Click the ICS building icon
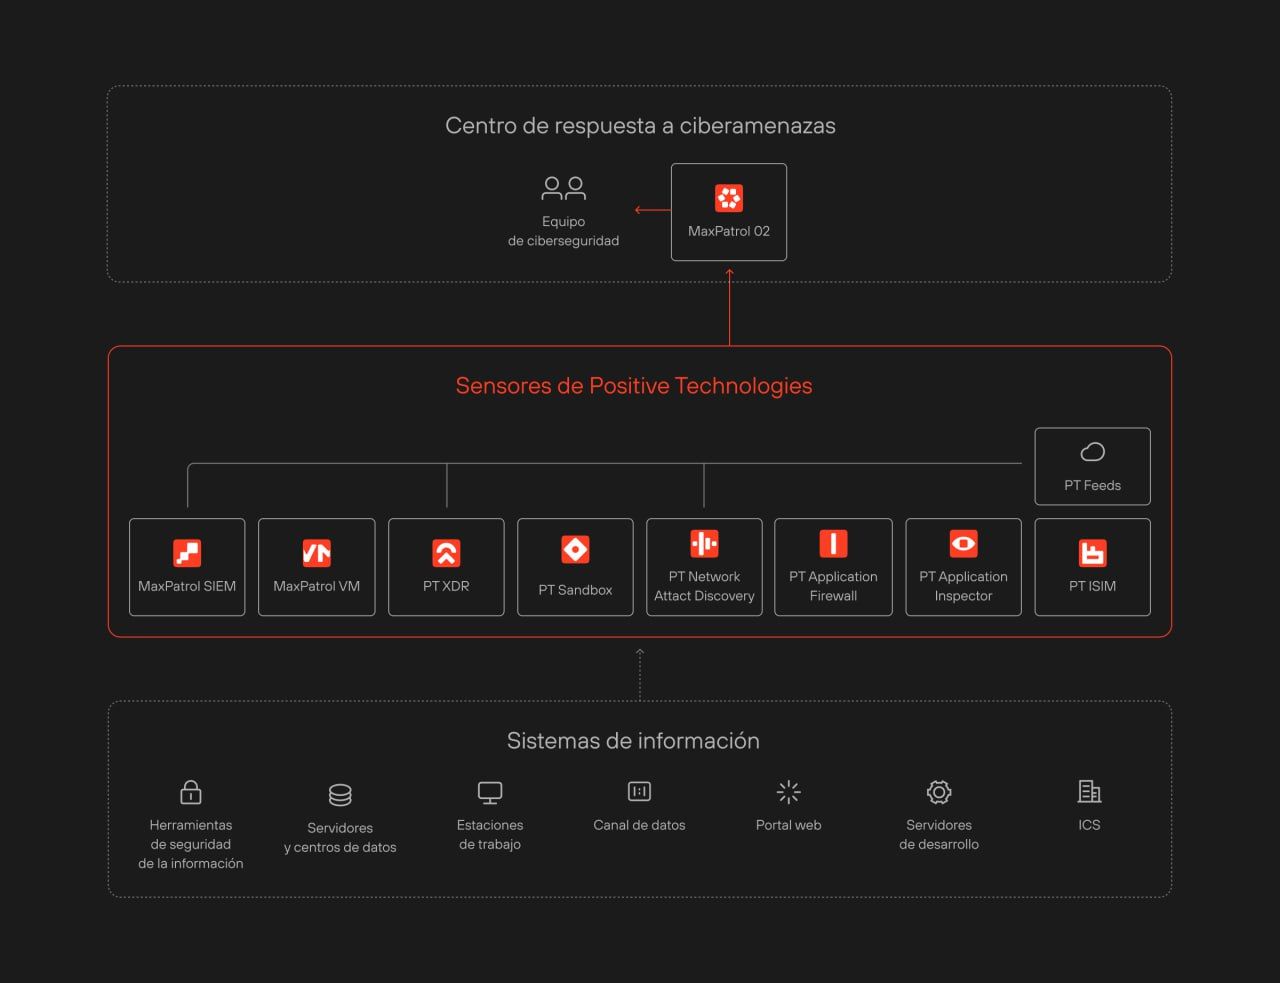The image size is (1280, 983). click(x=1089, y=792)
